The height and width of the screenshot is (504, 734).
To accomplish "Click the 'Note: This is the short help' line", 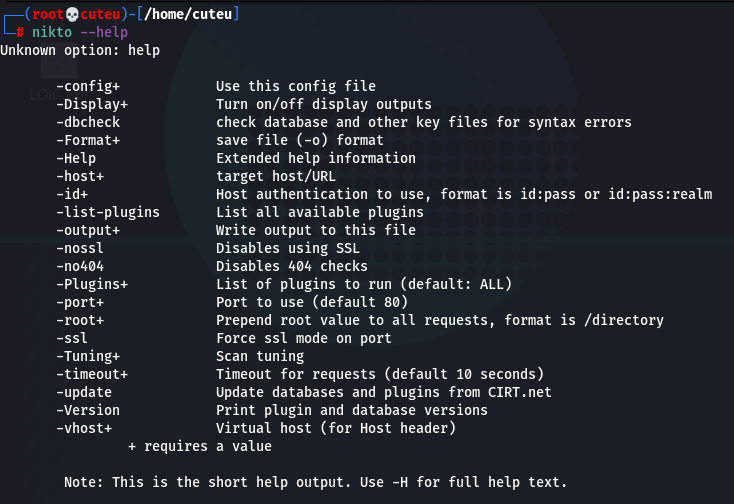I will (x=316, y=482).
